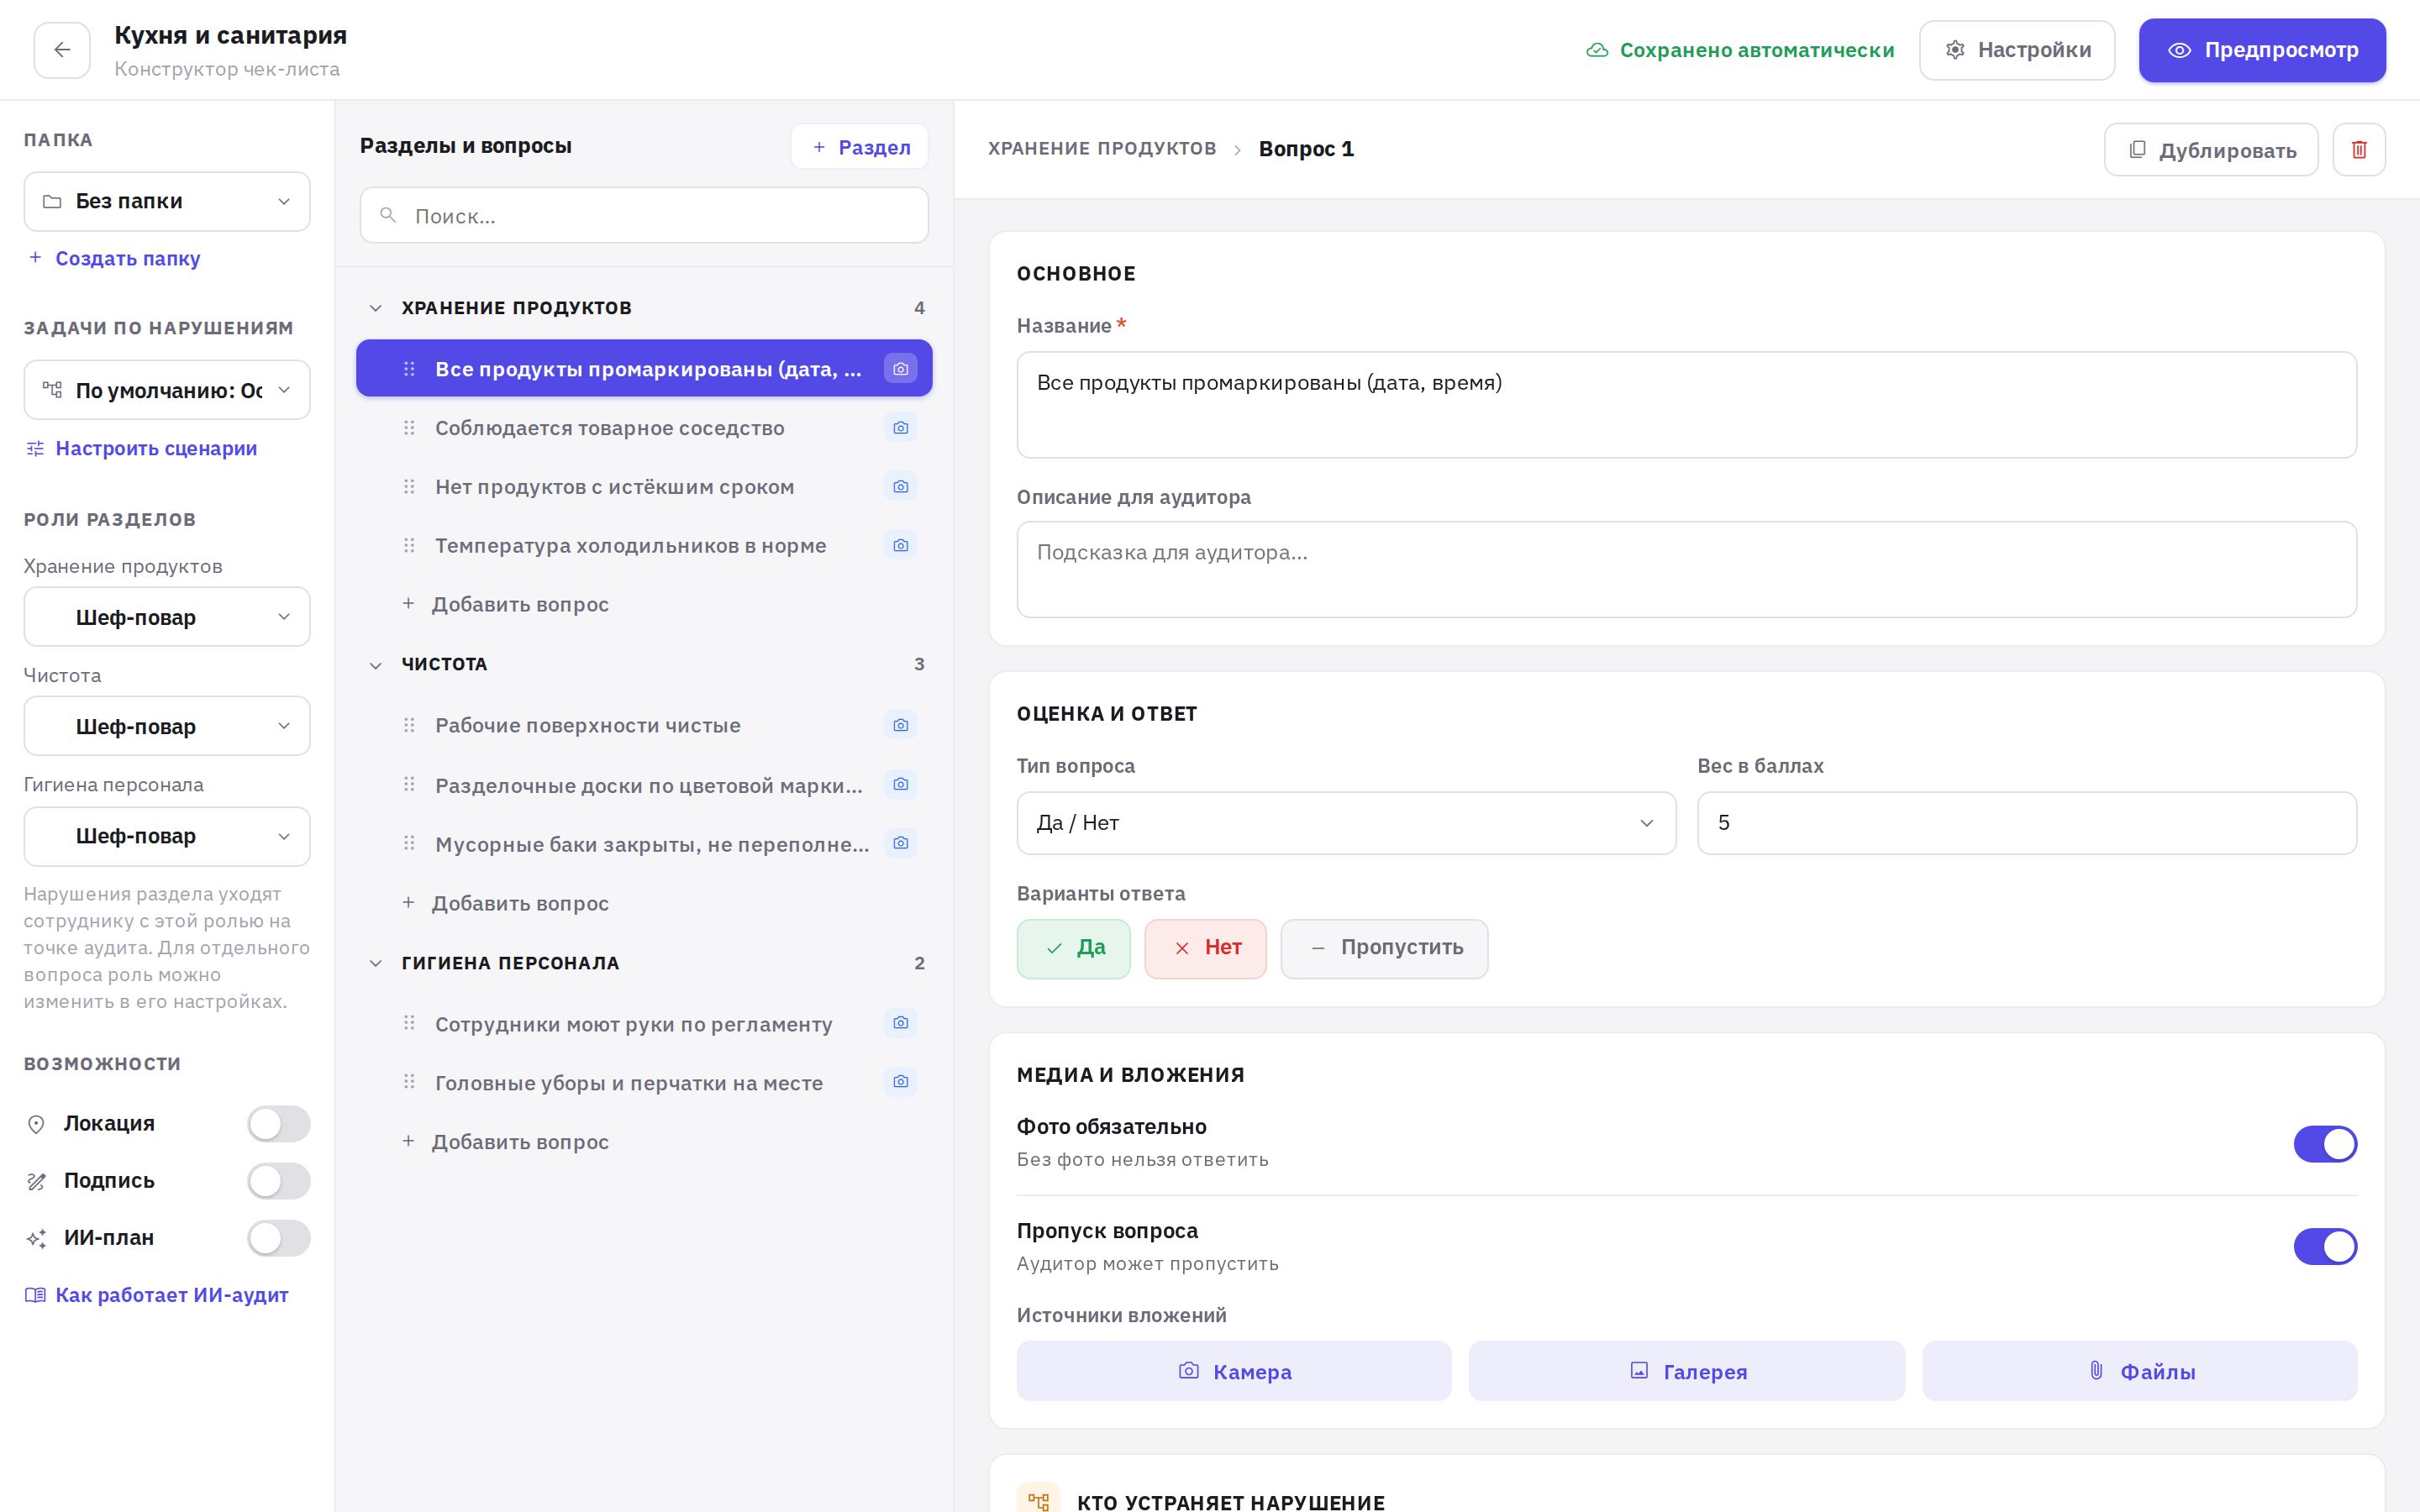Disable 'Фото обязательно' toggle
The width and height of the screenshot is (2420, 1512).
(x=2324, y=1144)
